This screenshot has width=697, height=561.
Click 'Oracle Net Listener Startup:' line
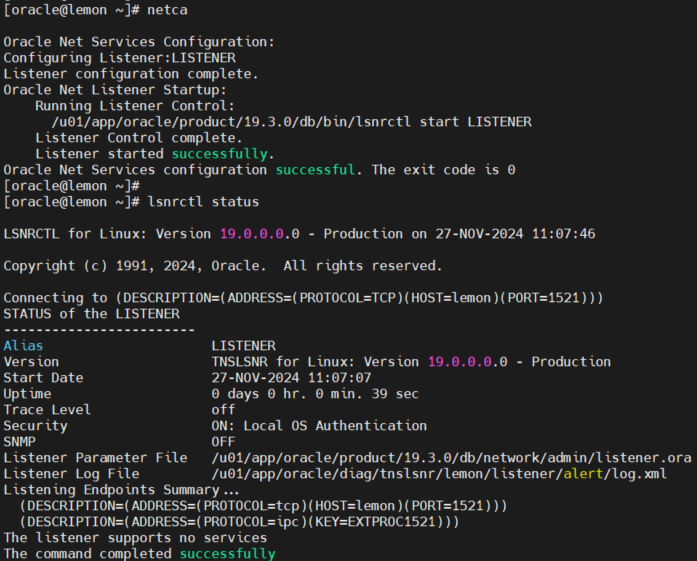click(115, 90)
